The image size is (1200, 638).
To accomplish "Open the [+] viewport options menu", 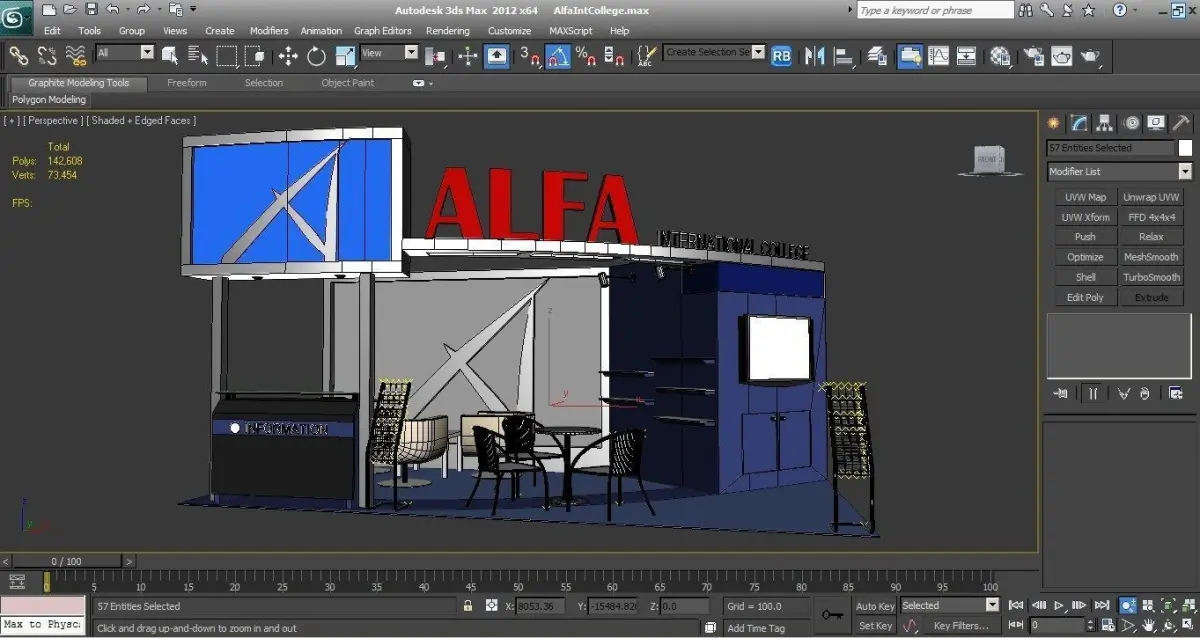I will pyautogui.click(x=11, y=121).
